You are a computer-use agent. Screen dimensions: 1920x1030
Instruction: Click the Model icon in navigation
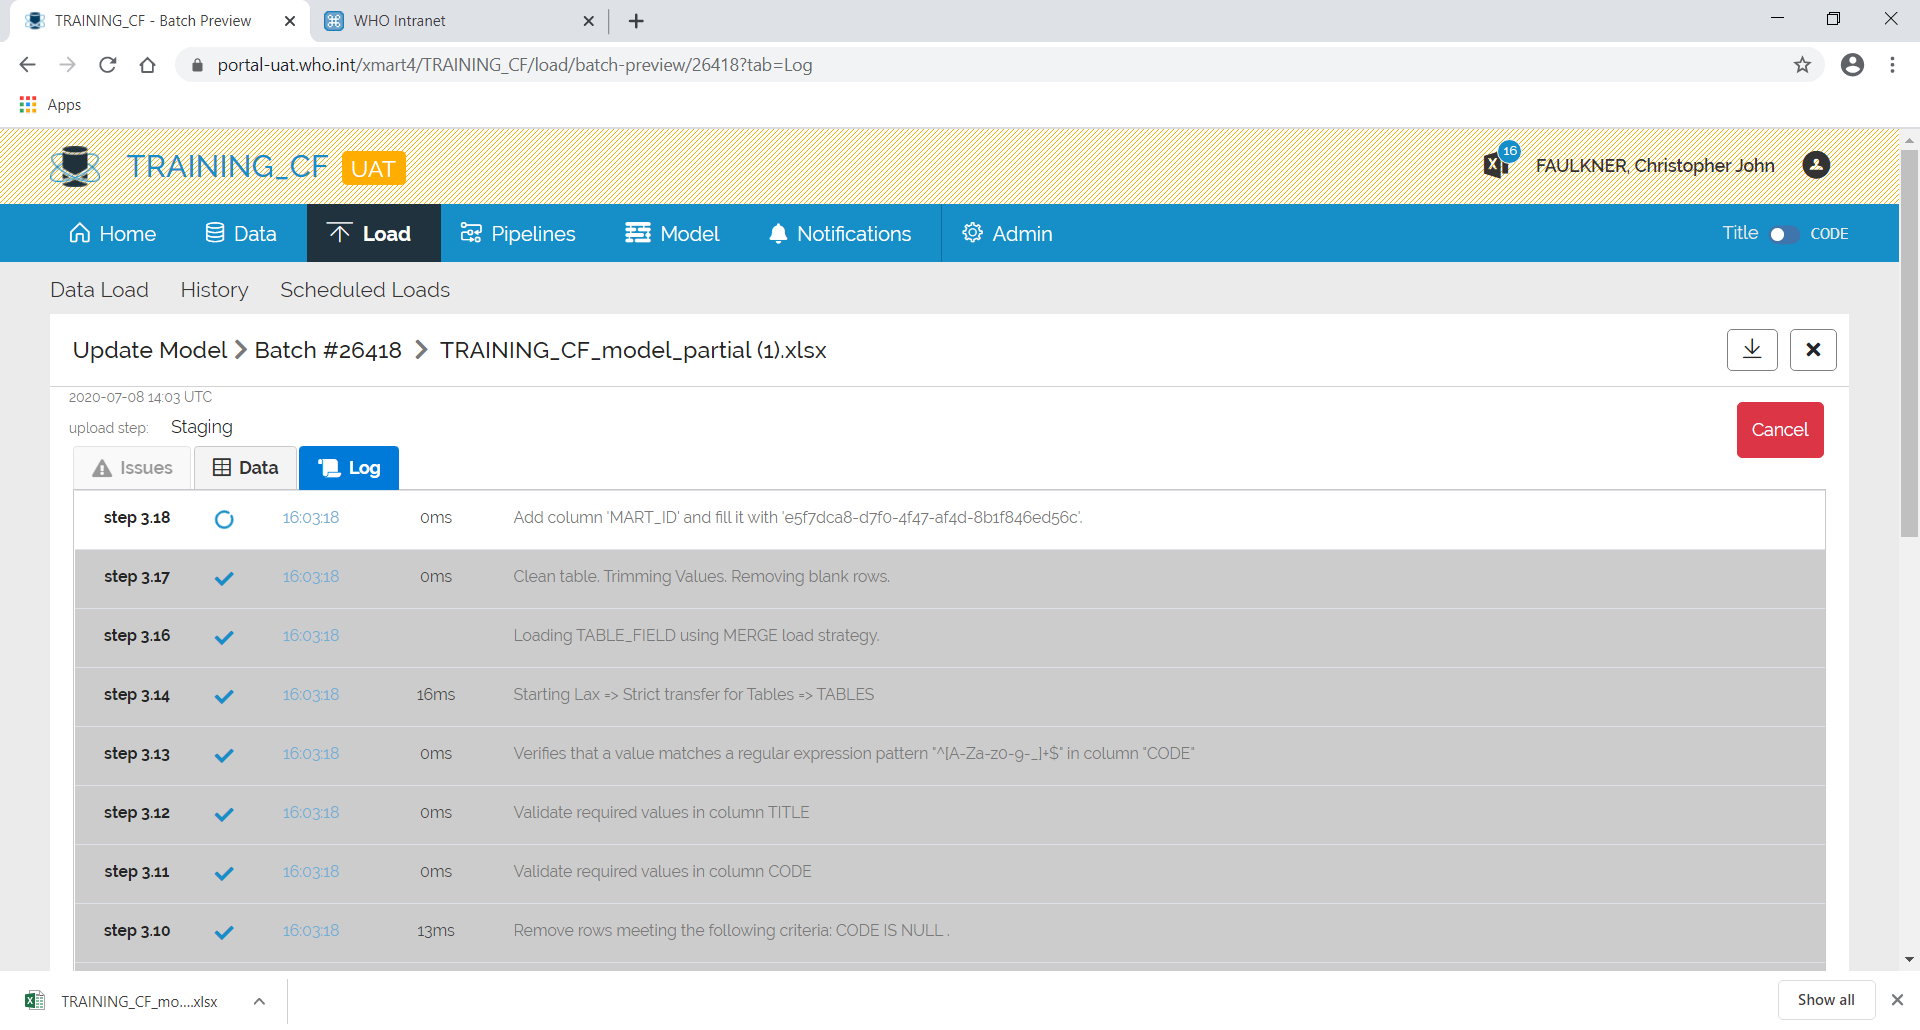pos(637,233)
